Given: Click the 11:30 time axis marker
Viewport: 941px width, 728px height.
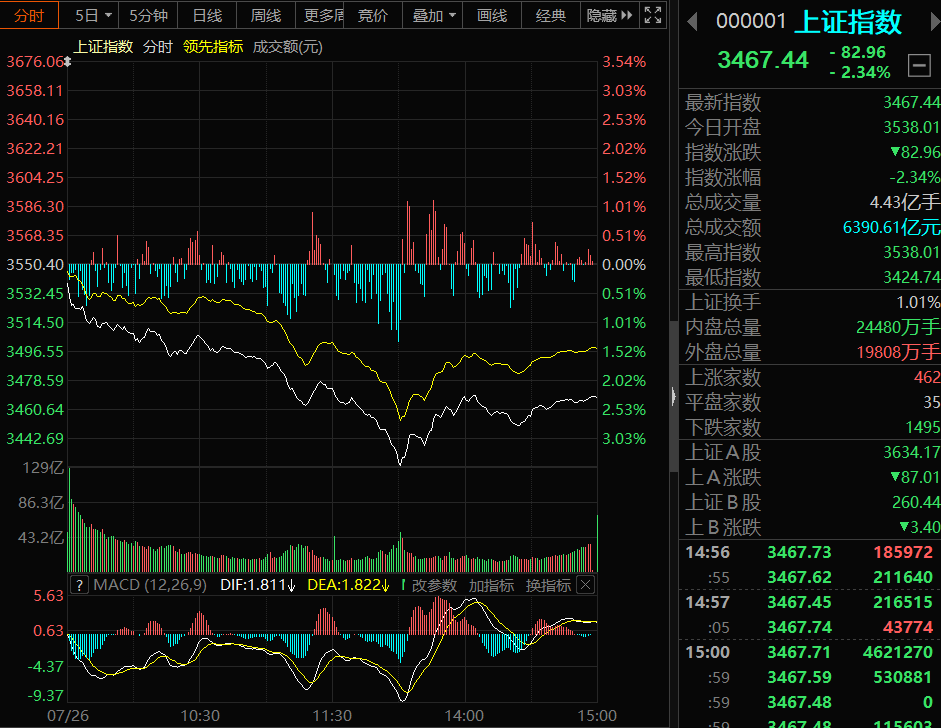Looking at the screenshot, I should (x=332, y=716).
